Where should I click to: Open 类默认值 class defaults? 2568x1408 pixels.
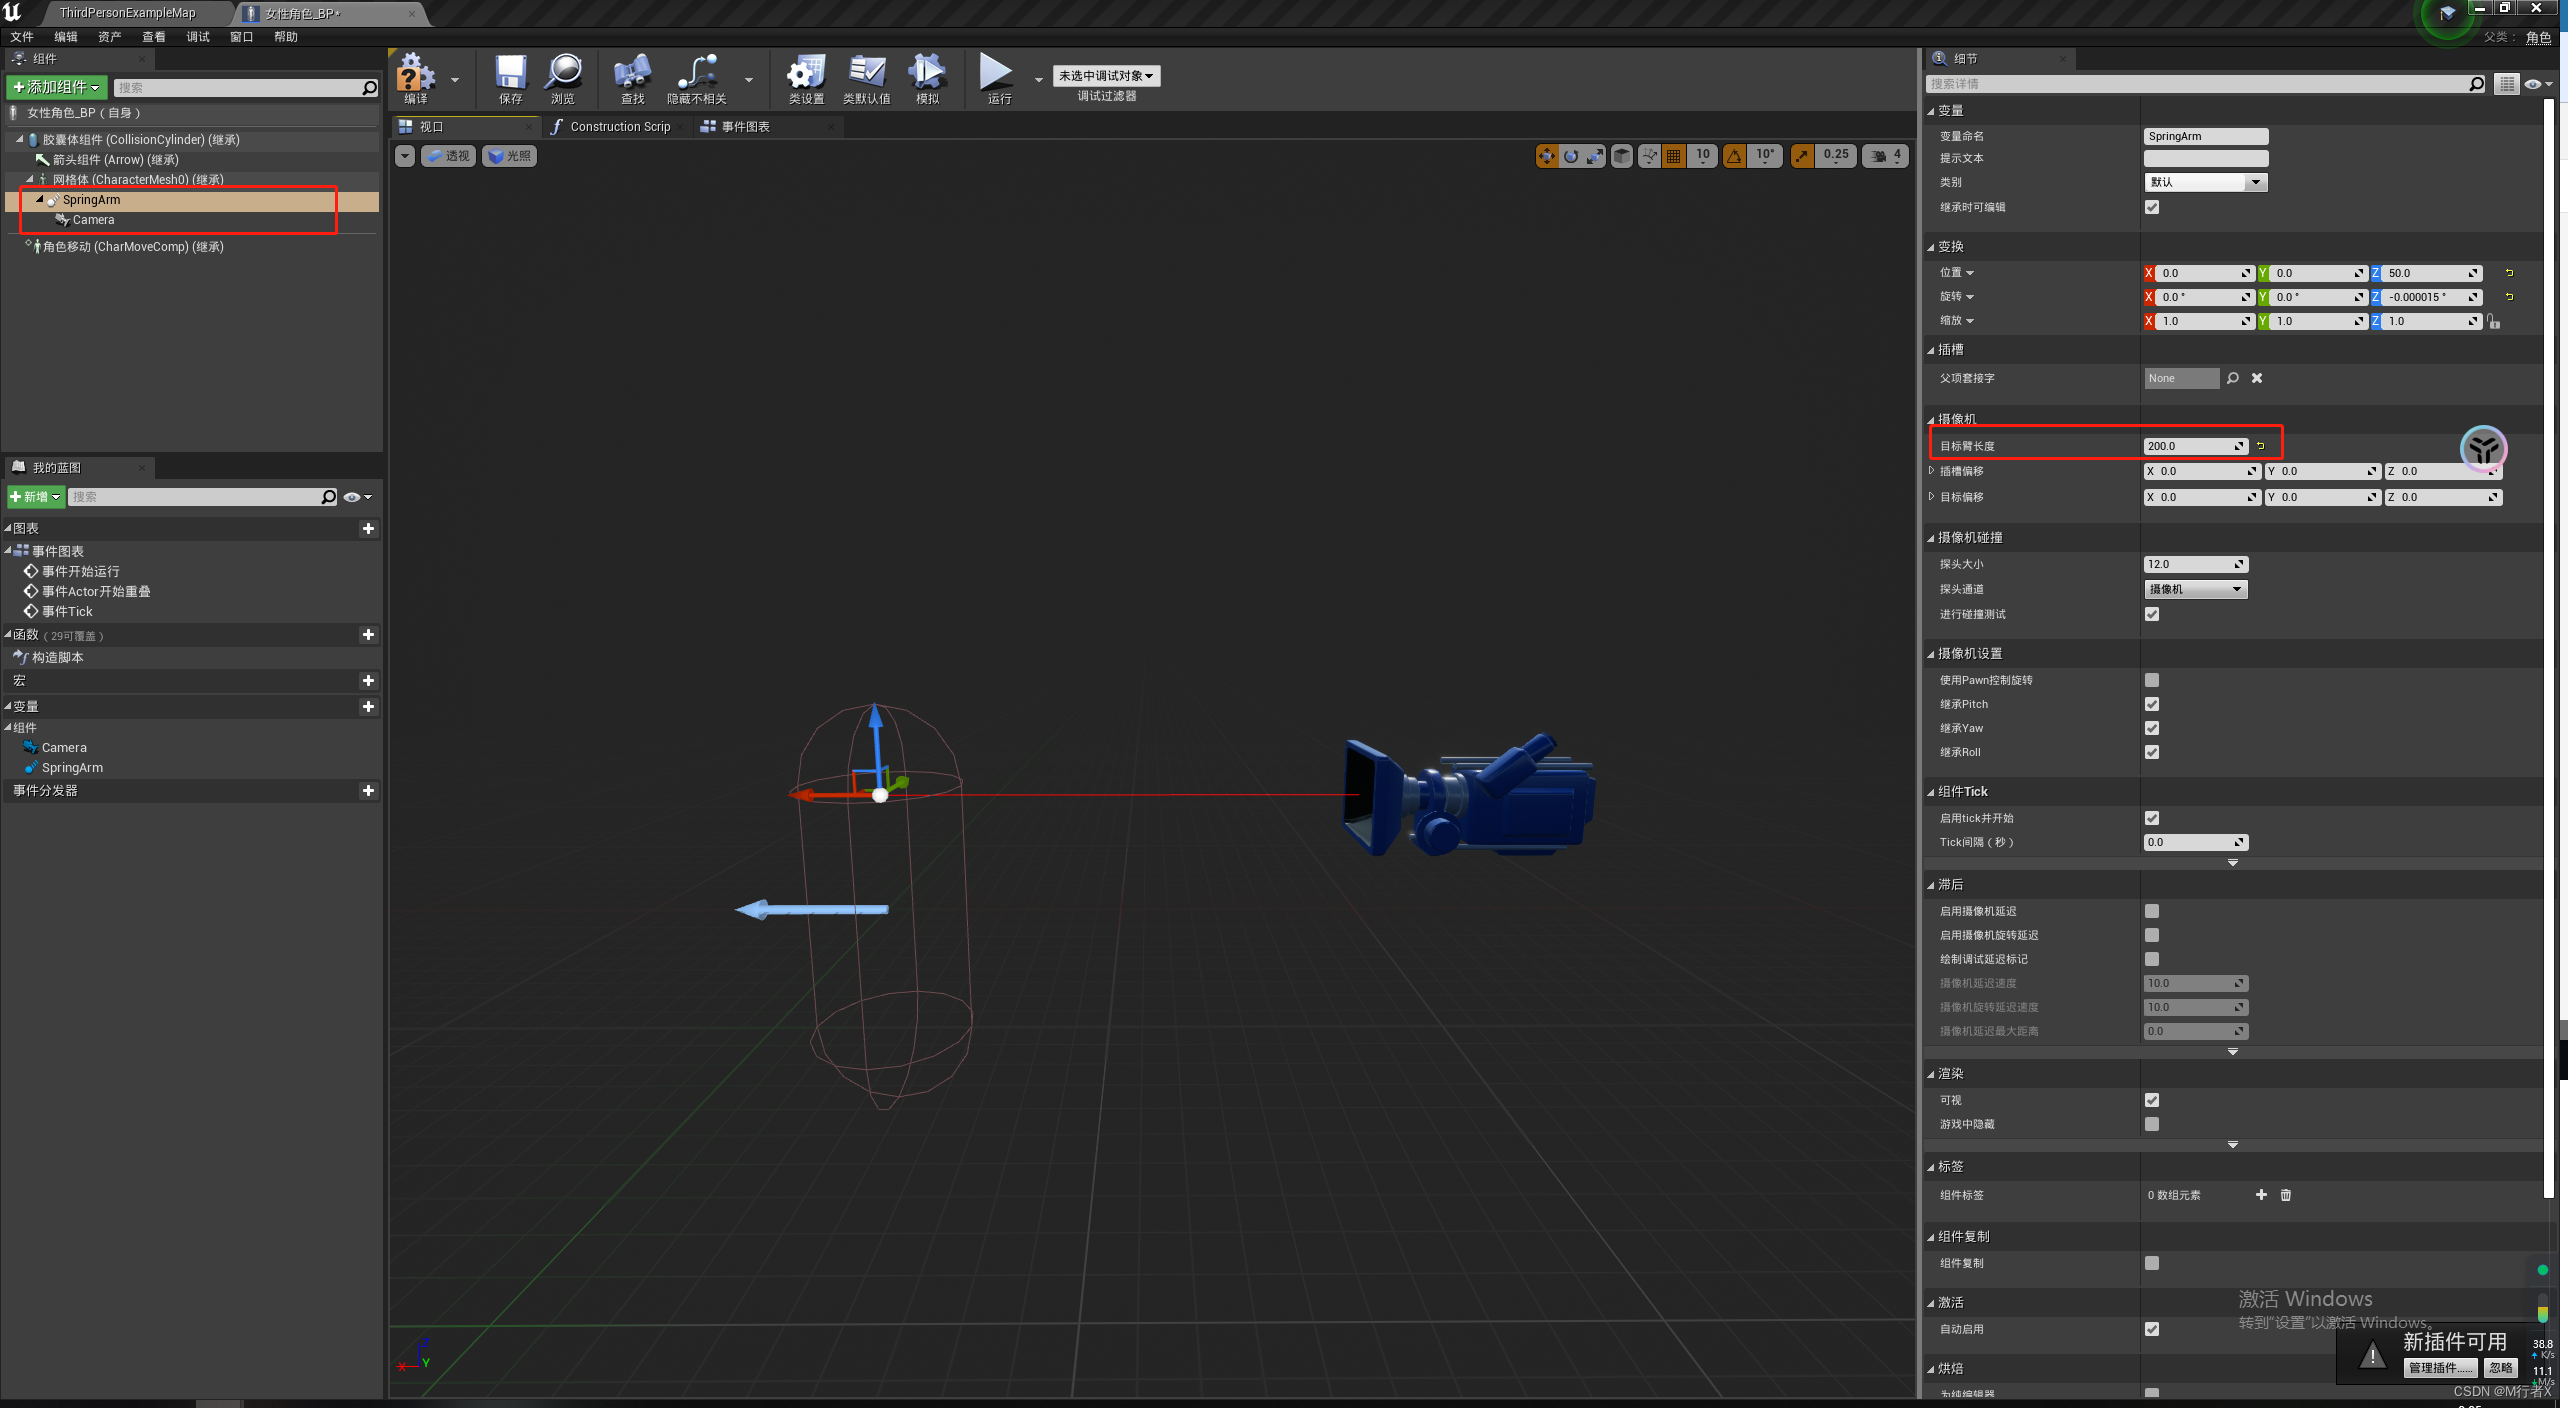[x=866, y=78]
